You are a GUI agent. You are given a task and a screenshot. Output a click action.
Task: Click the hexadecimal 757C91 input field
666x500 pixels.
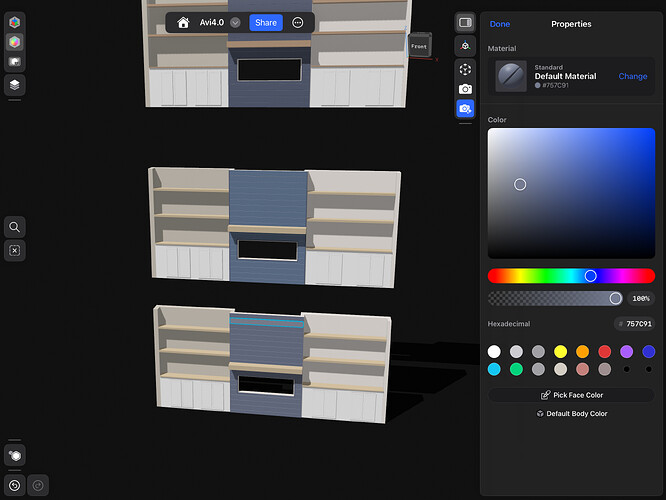pyautogui.click(x=634, y=324)
